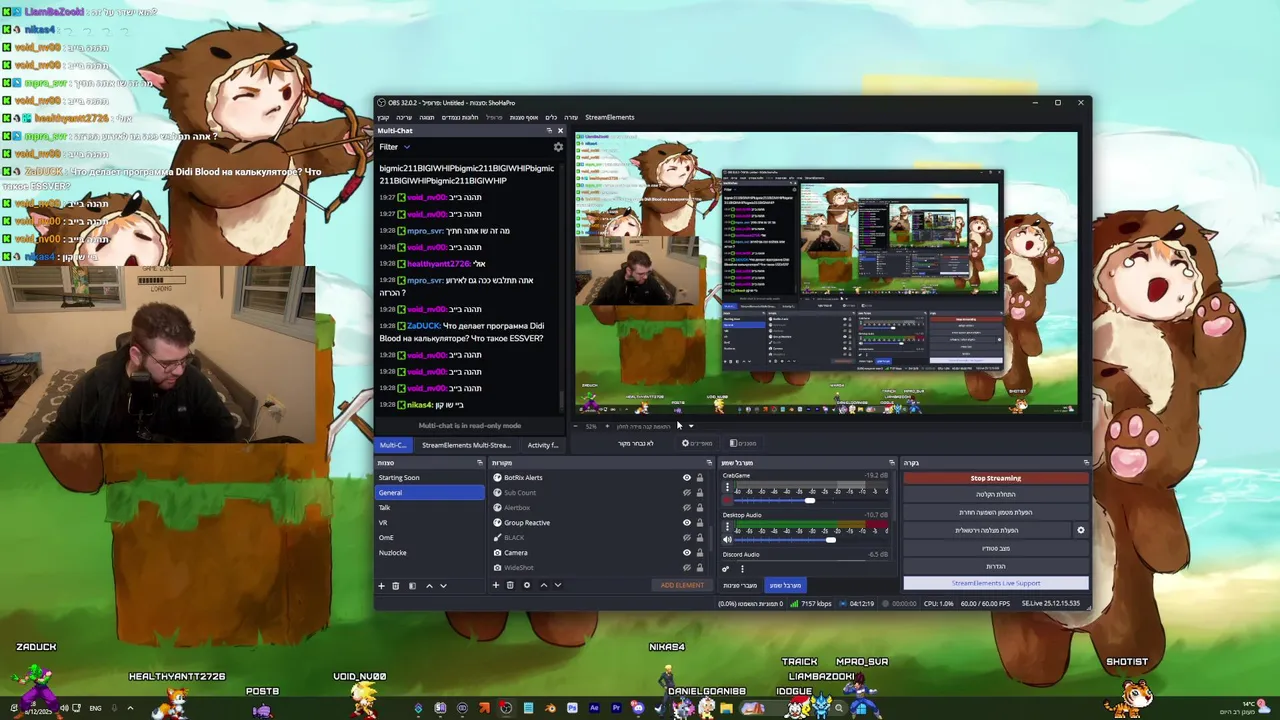Viewport: 1280px width, 720px height.
Task: Open audio mixer menu dots at bottom
Action: [742, 569]
